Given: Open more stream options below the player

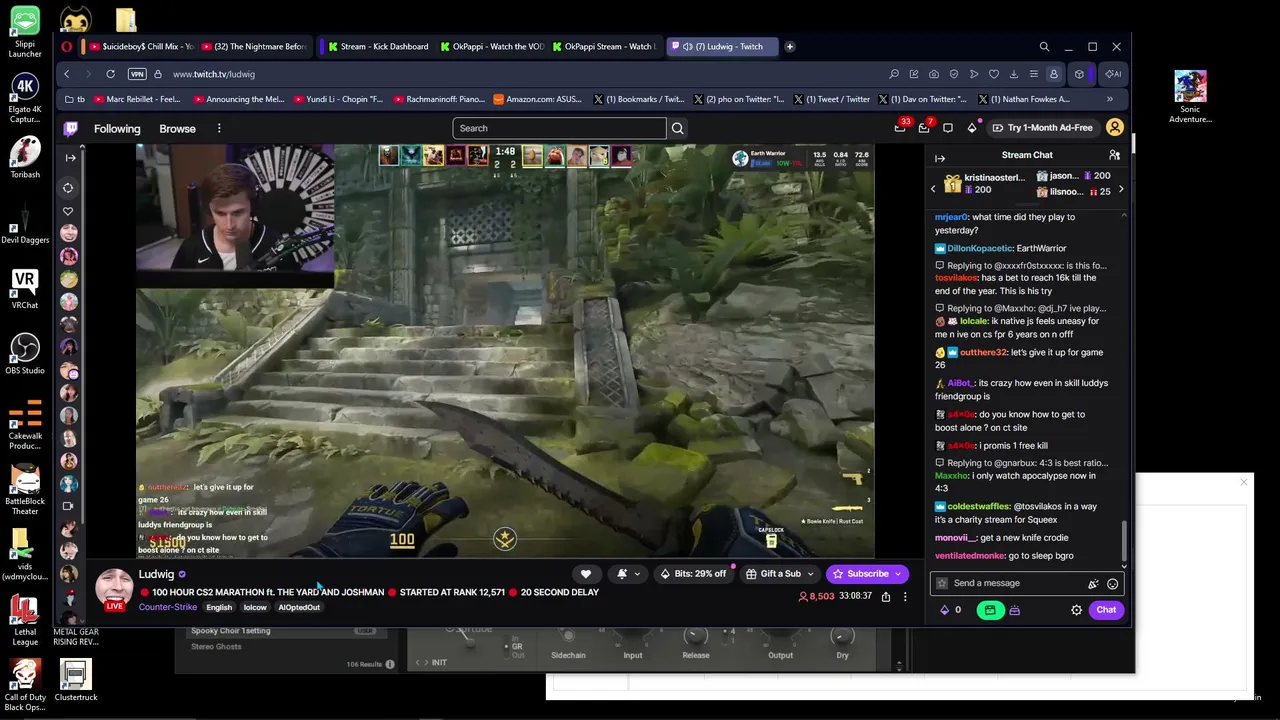Looking at the screenshot, I should [x=905, y=597].
